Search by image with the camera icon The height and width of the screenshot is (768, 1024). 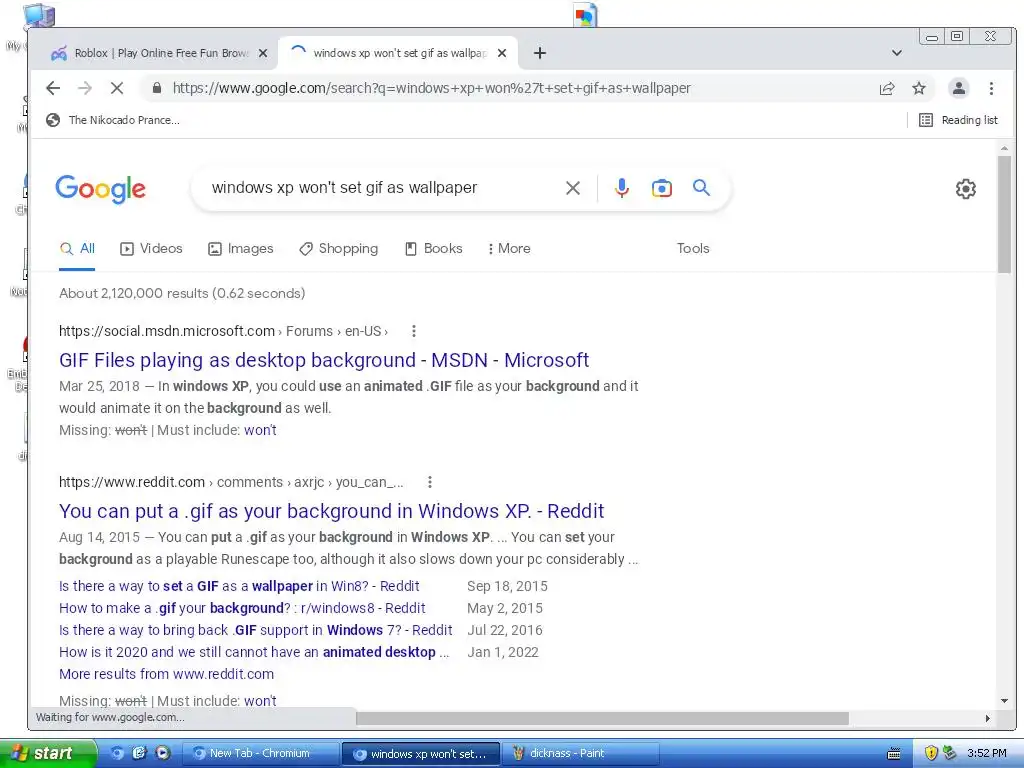click(x=662, y=188)
